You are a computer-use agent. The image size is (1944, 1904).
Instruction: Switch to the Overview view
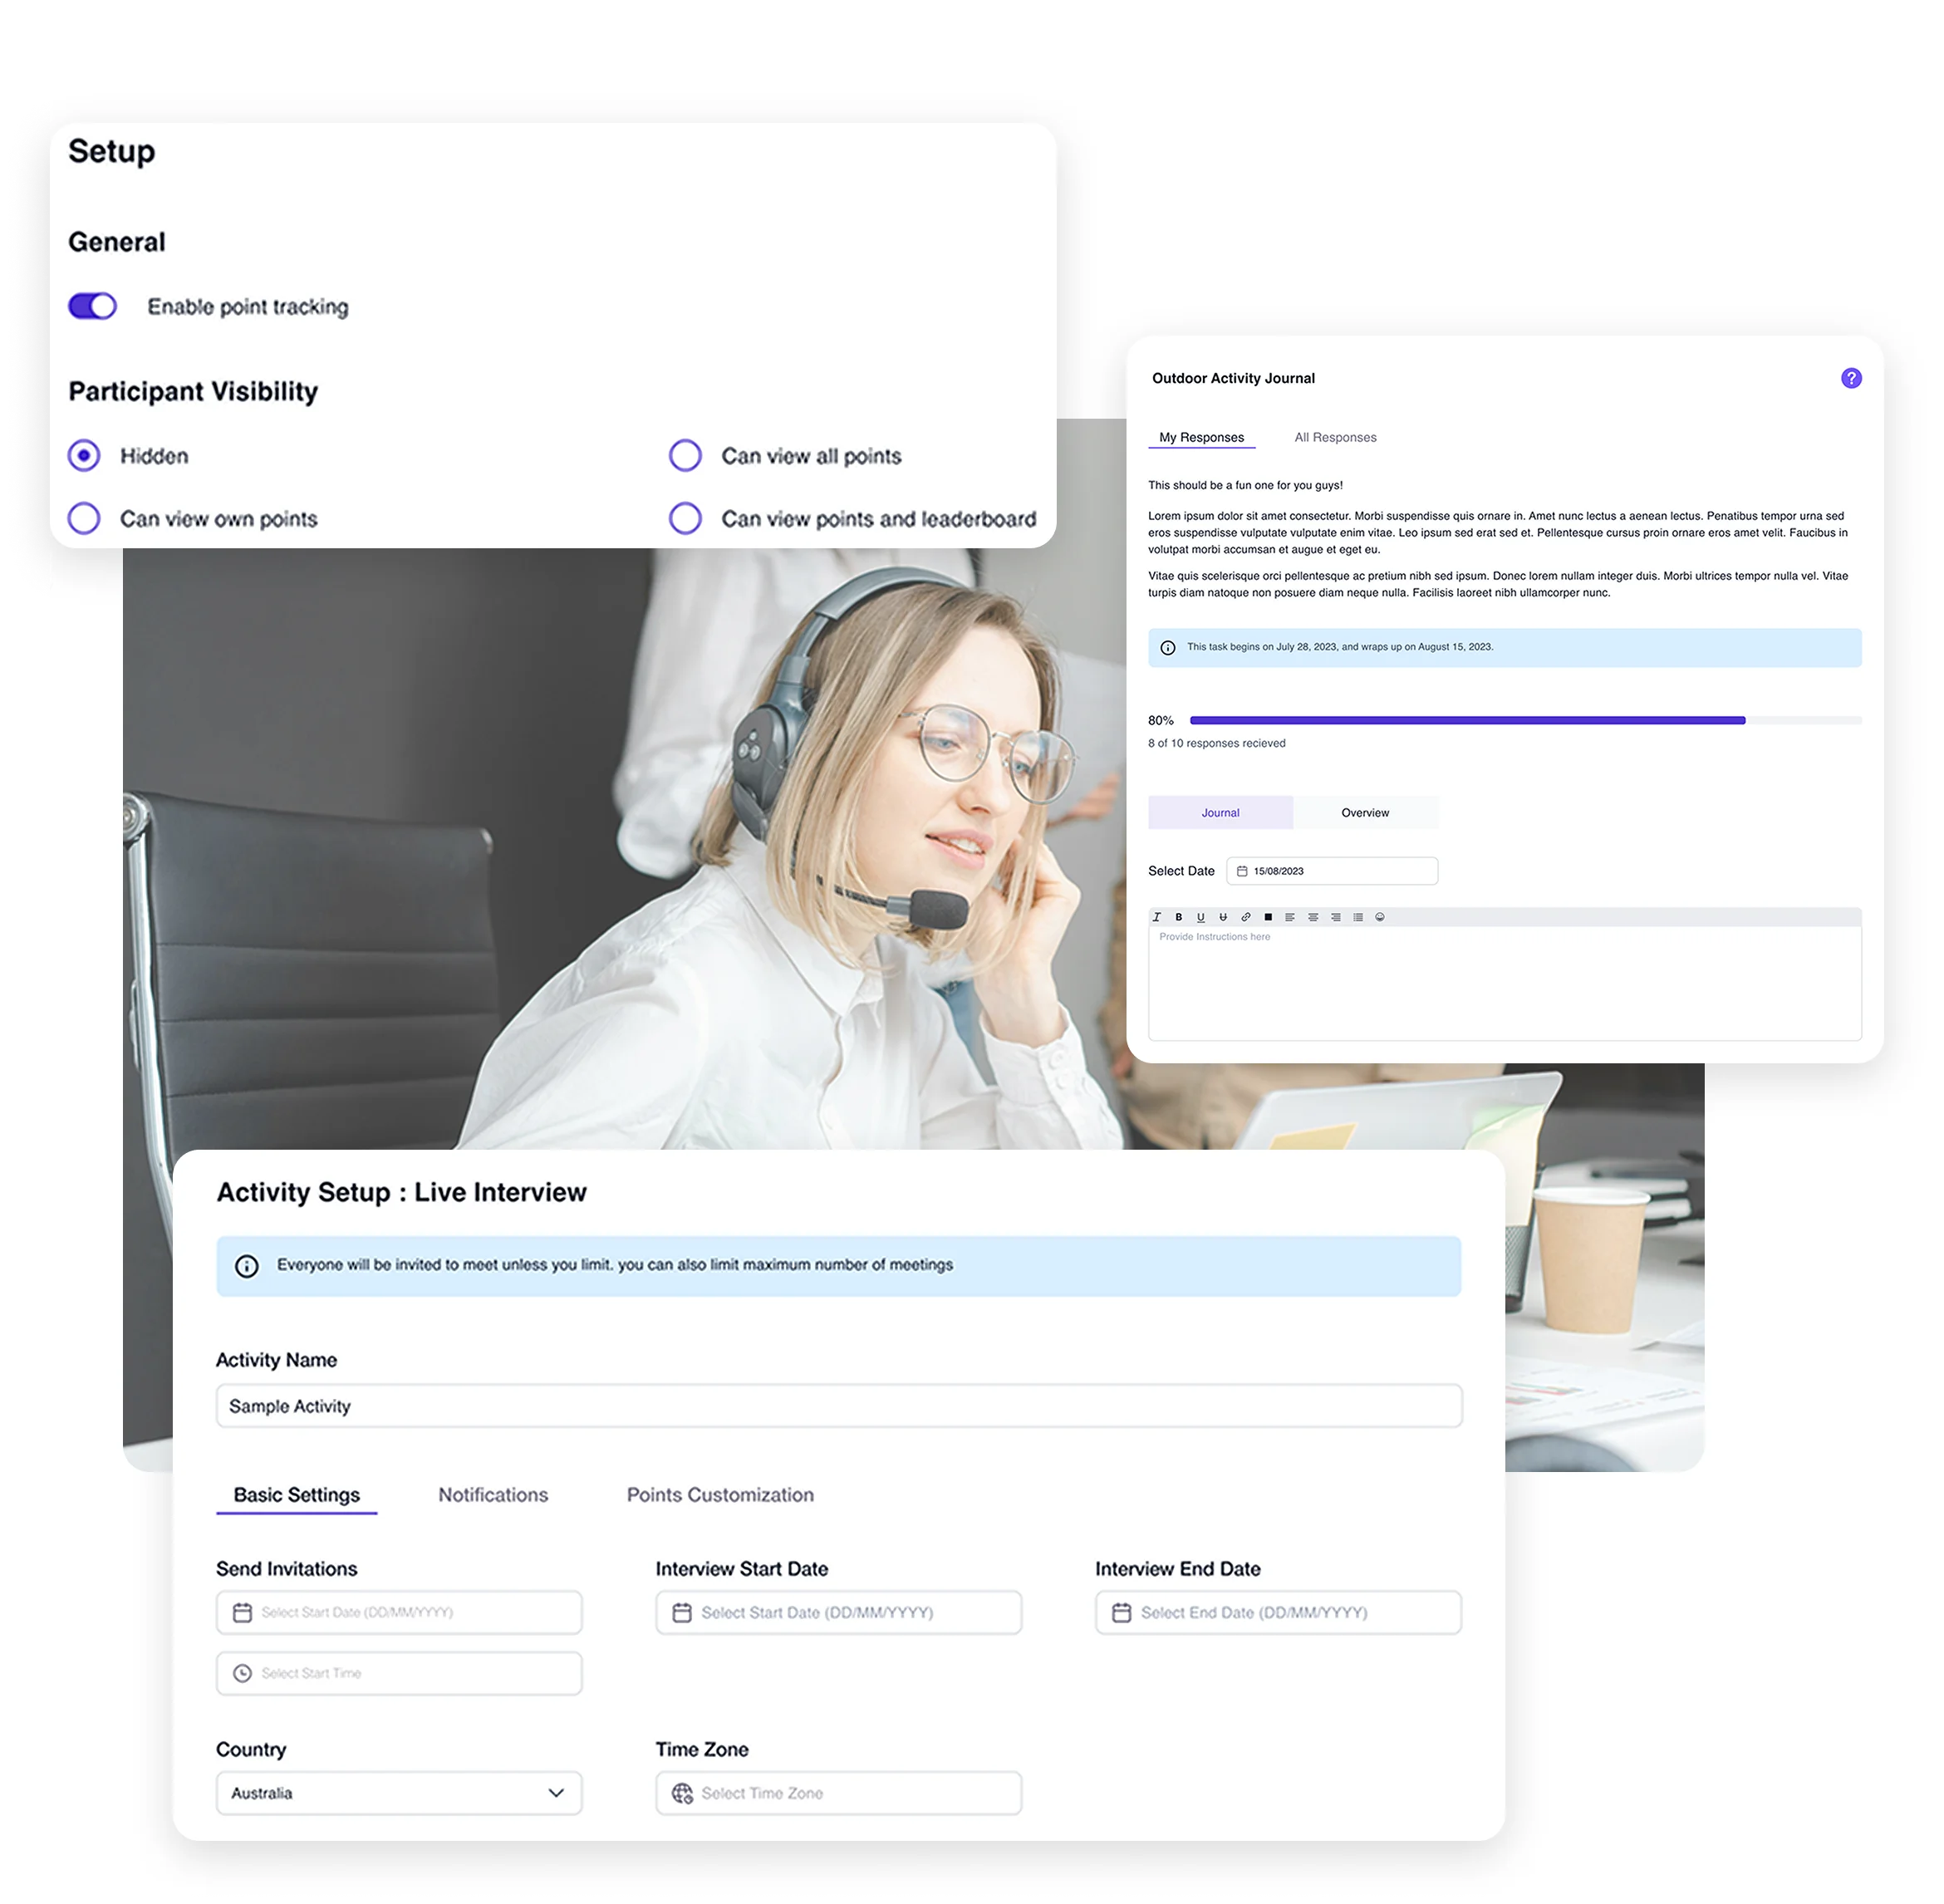point(1364,812)
